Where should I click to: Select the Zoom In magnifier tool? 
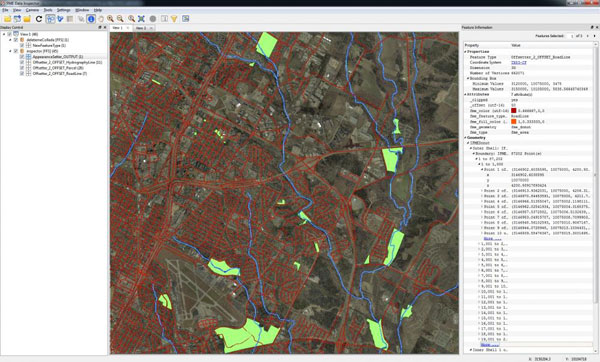[x=110, y=19]
